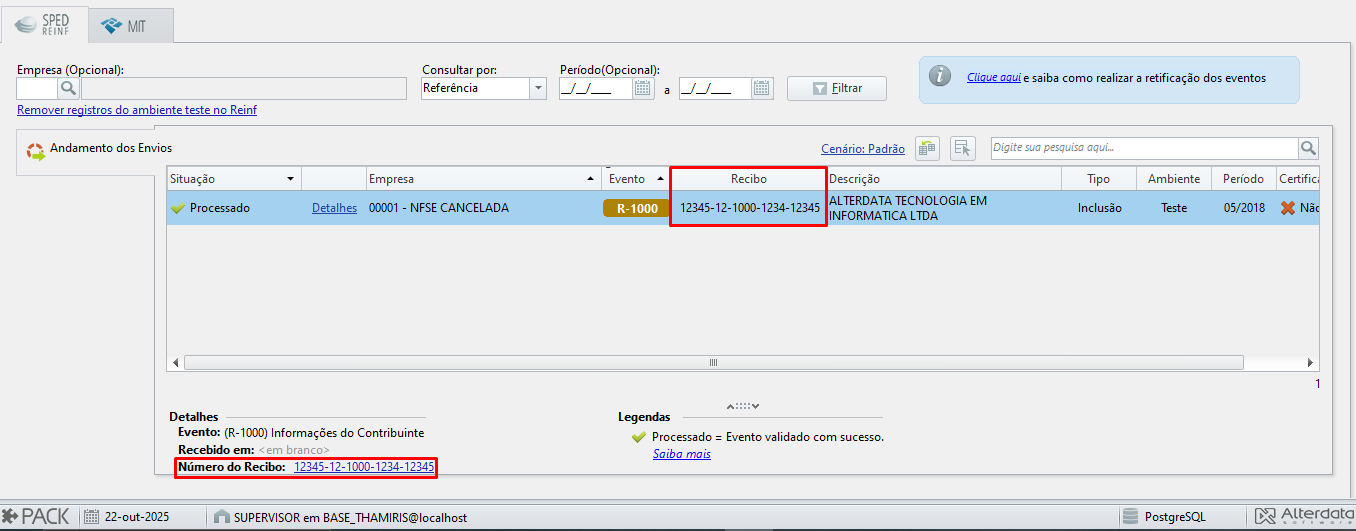
Task: Open the Situação column filter dropdown
Action: click(x=290, y=179)
